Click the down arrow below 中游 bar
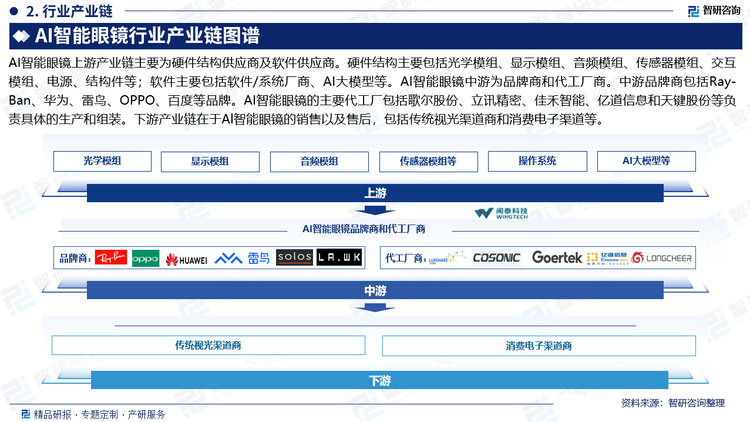 point(375,307)
